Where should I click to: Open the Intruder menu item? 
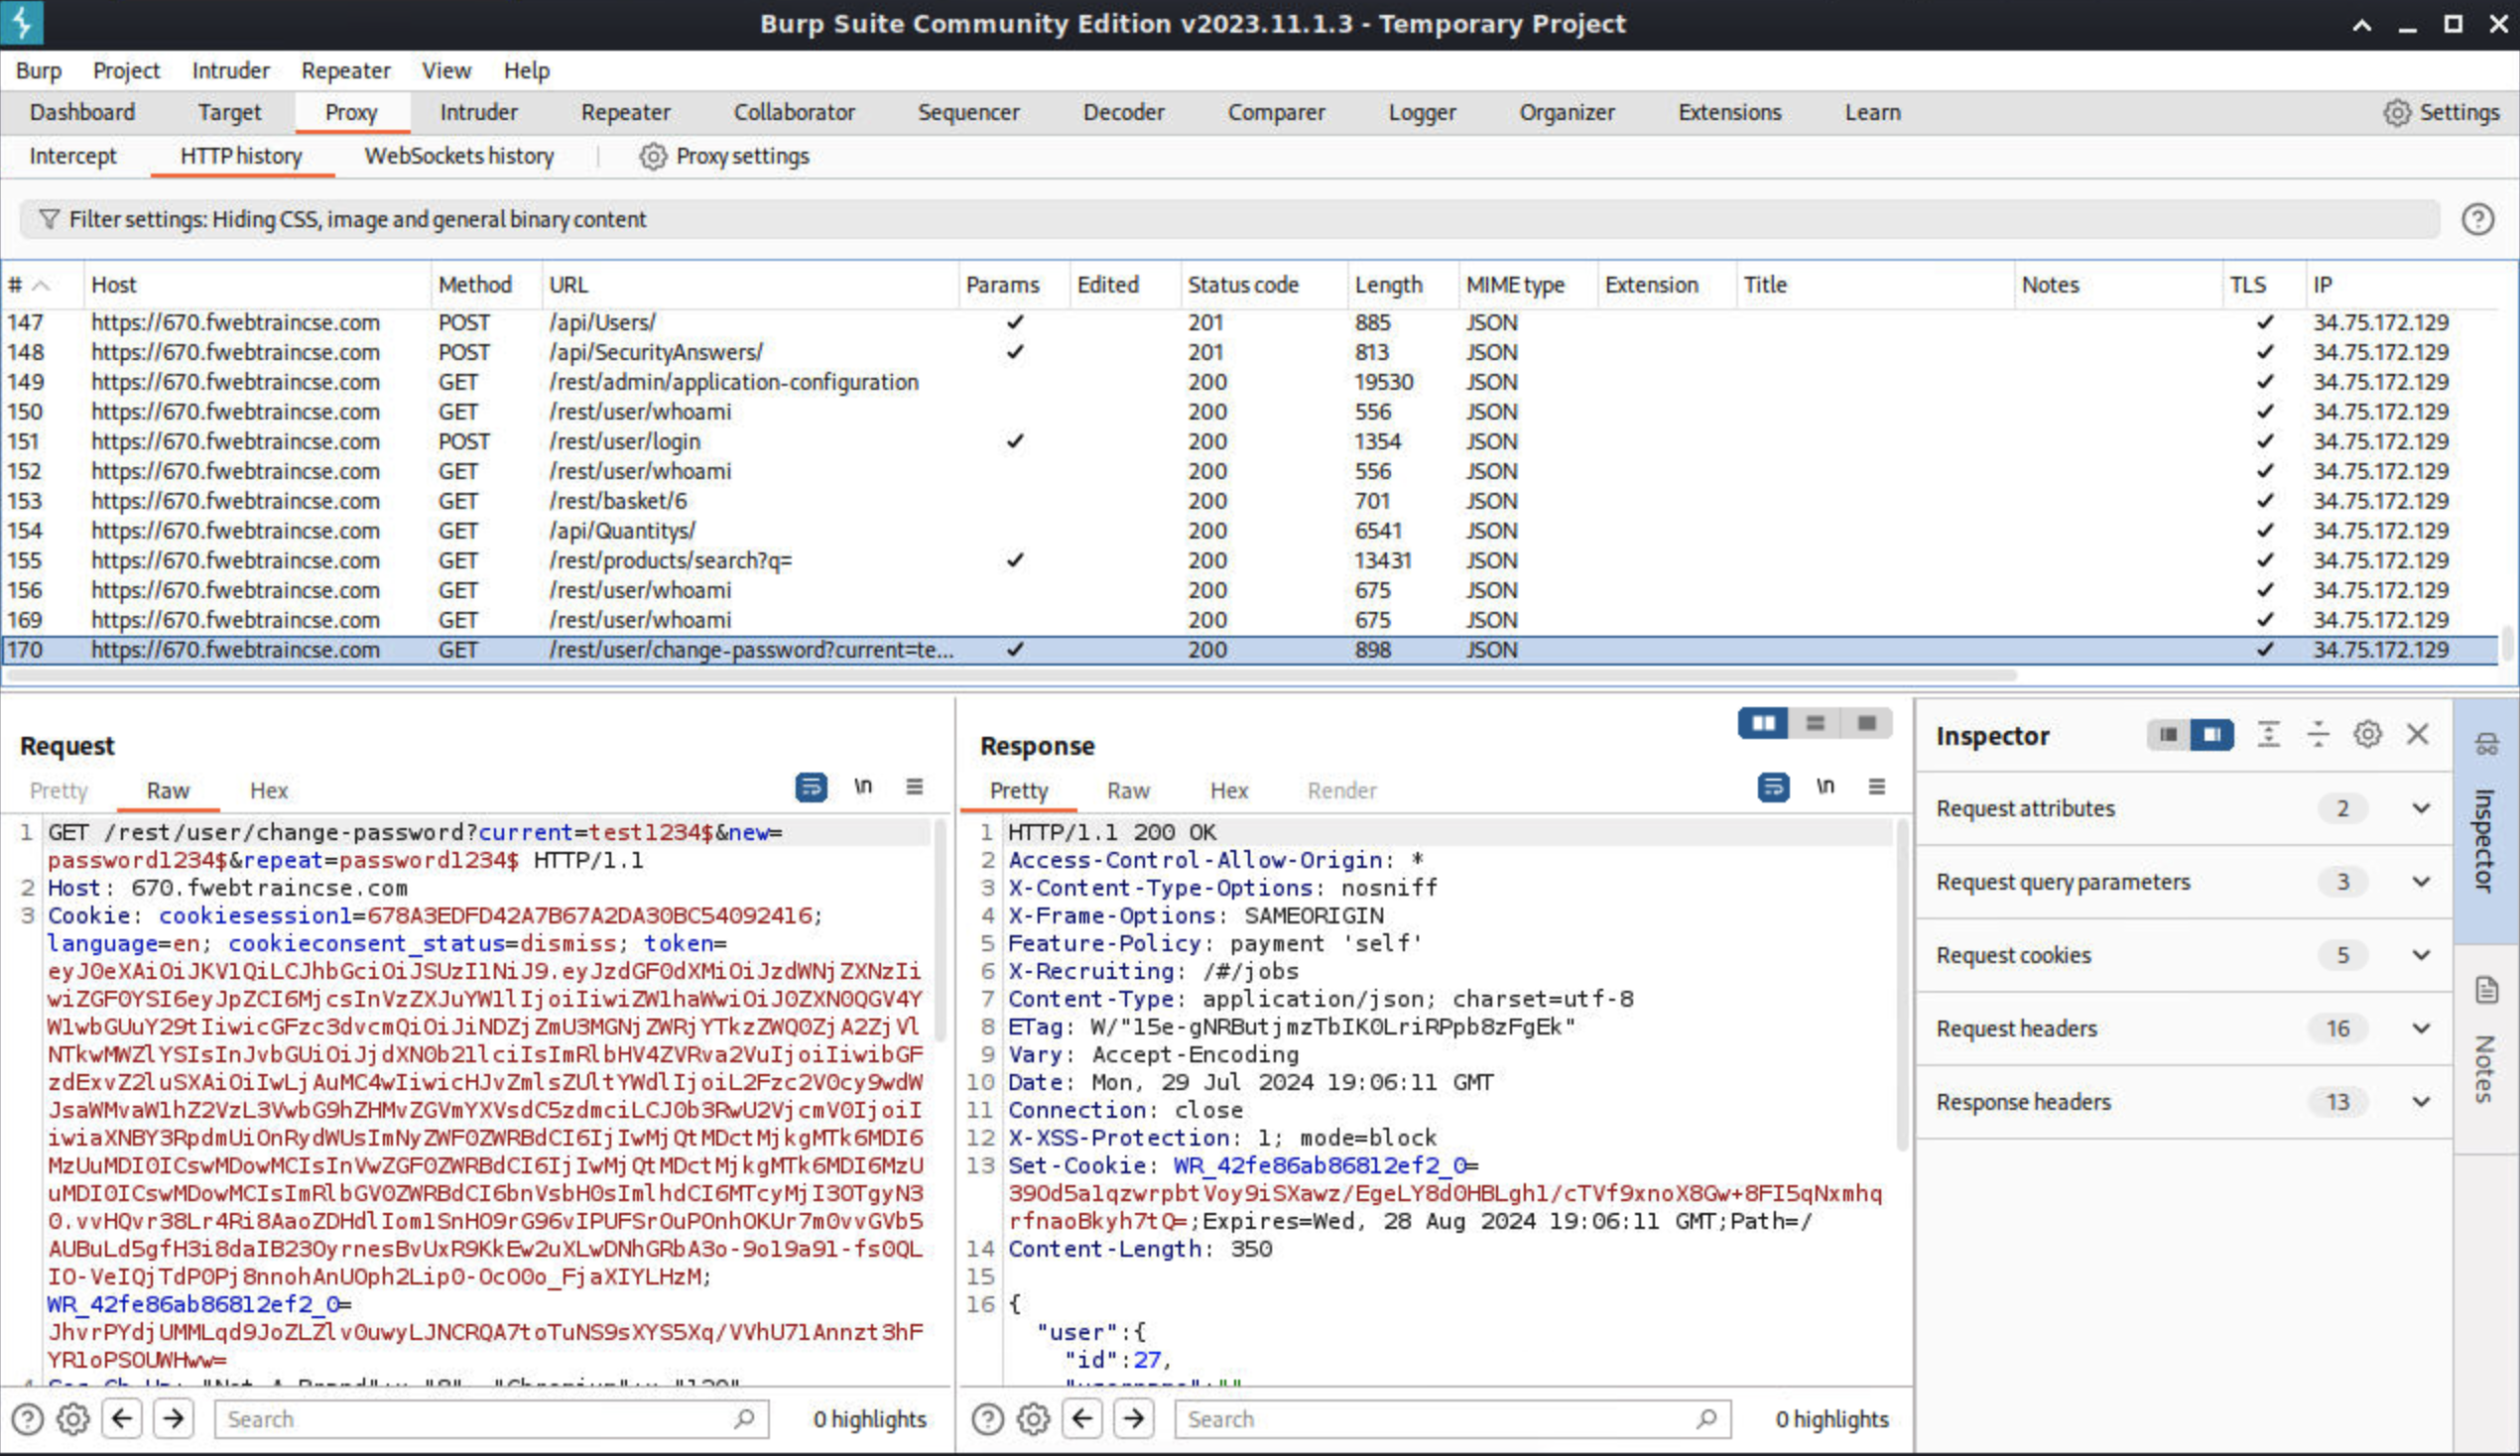[x=229, y=69]
